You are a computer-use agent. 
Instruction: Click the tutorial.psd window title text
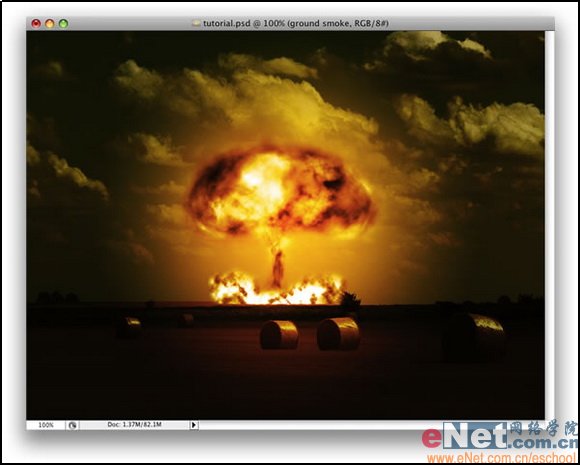pos(296,24)
